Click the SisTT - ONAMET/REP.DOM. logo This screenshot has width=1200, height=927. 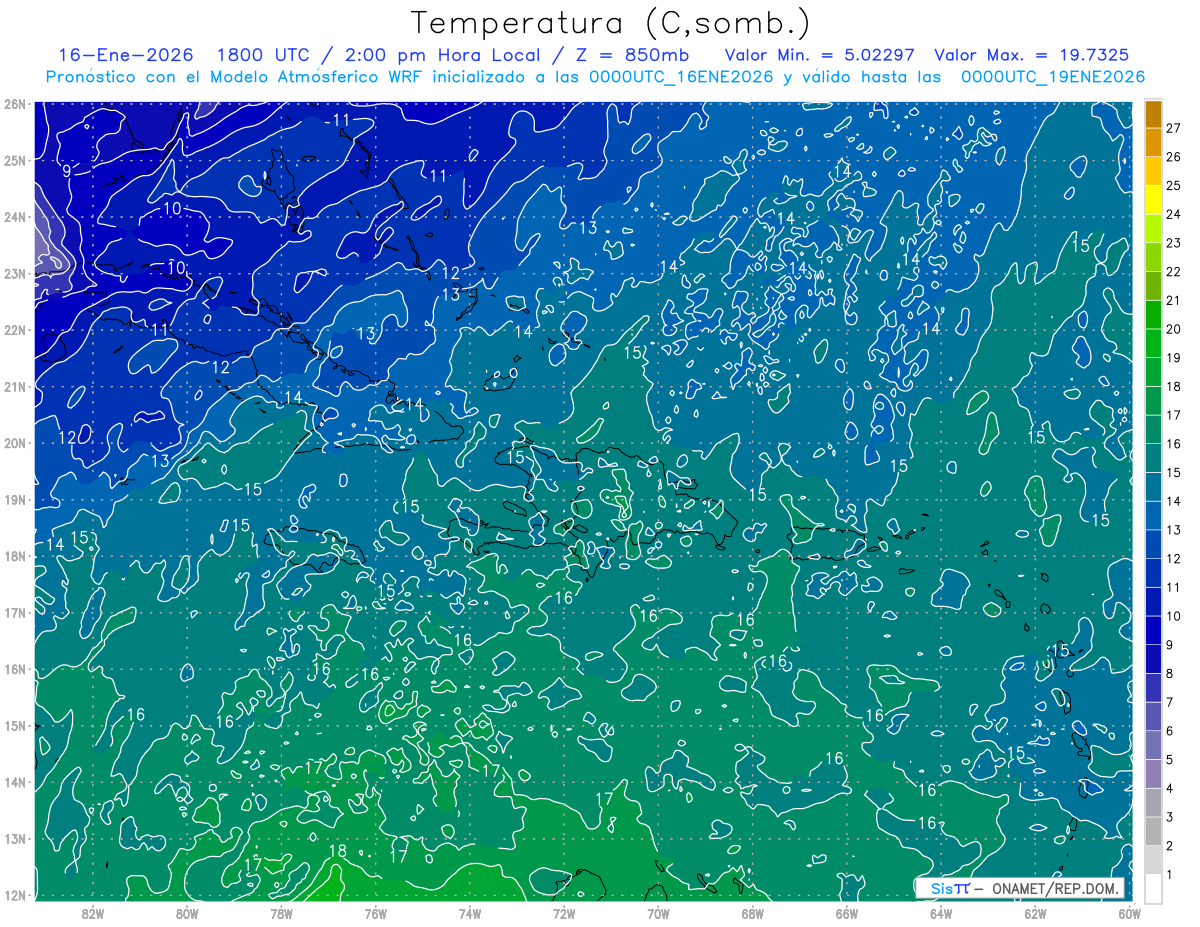click(1020, 888)
